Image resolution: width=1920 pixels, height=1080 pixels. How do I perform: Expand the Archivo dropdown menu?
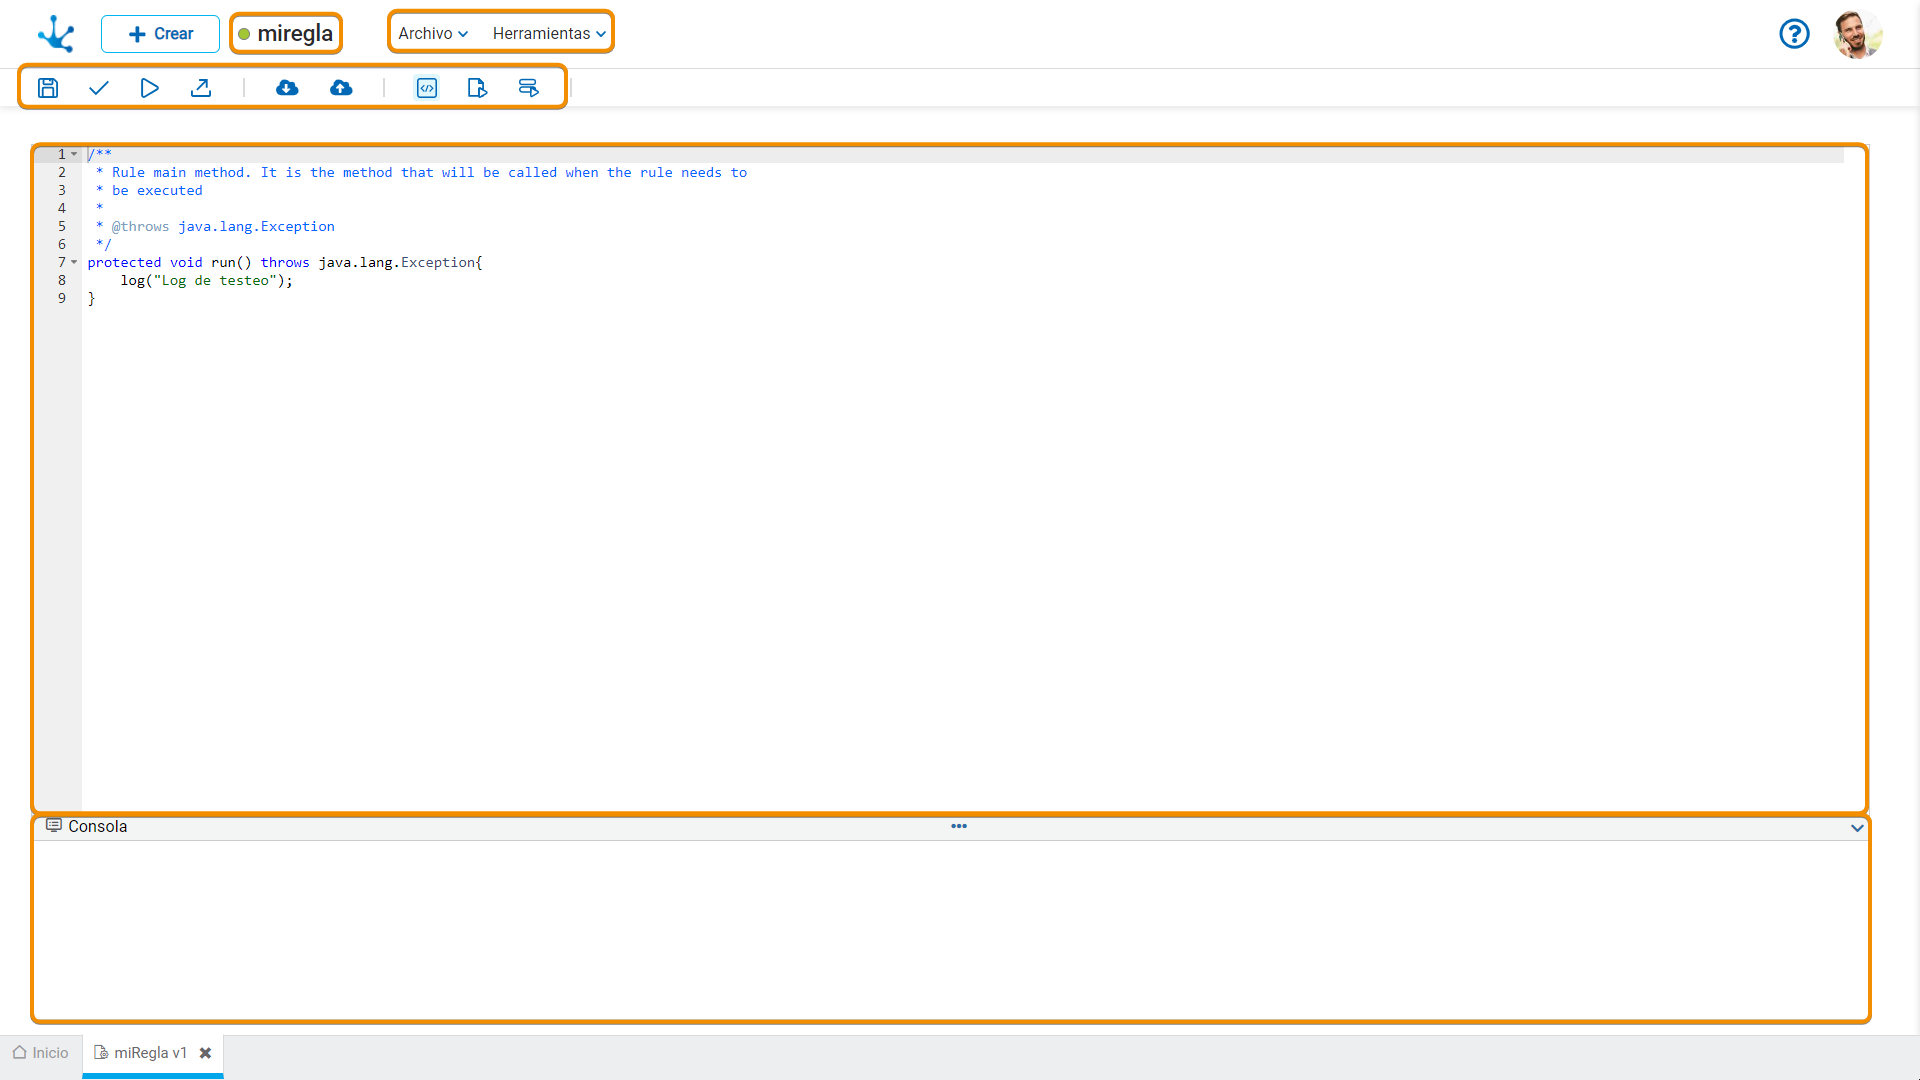(x=431, y=33)
